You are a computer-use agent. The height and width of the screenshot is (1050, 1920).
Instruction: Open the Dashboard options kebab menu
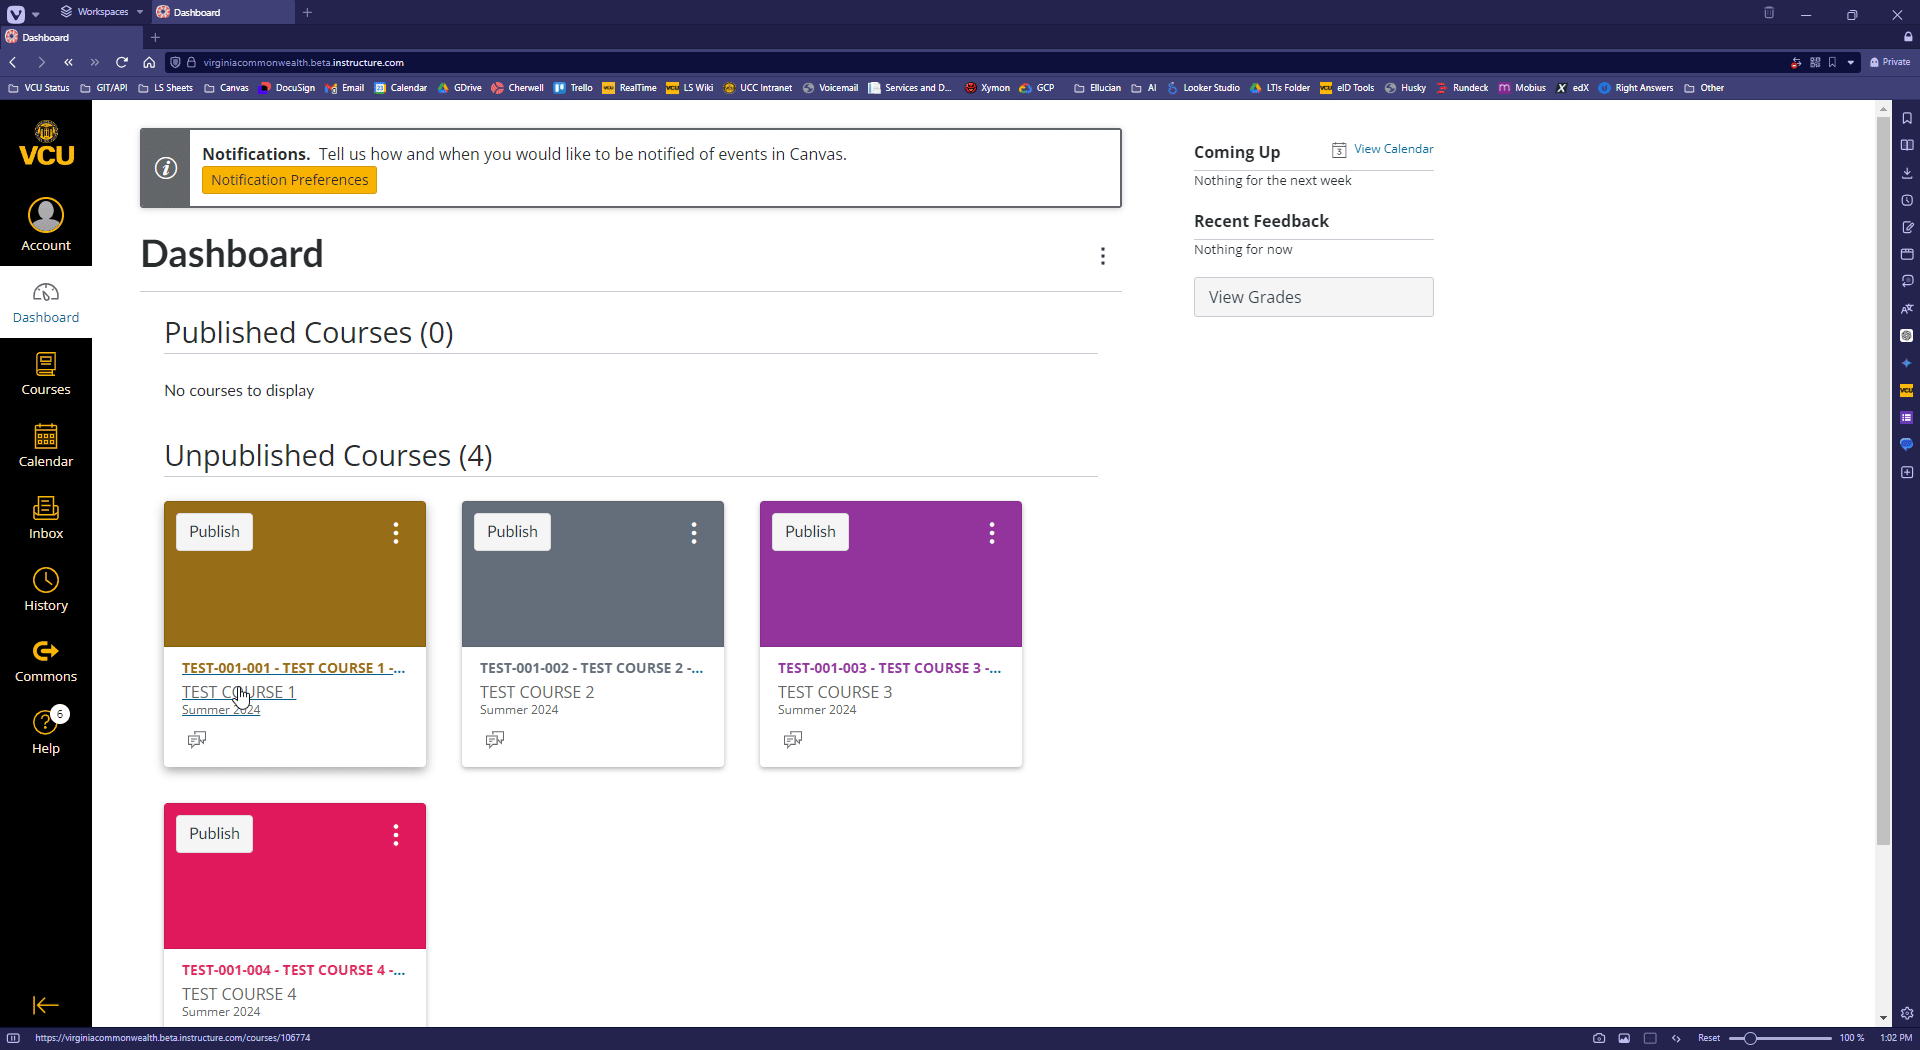1103,256
